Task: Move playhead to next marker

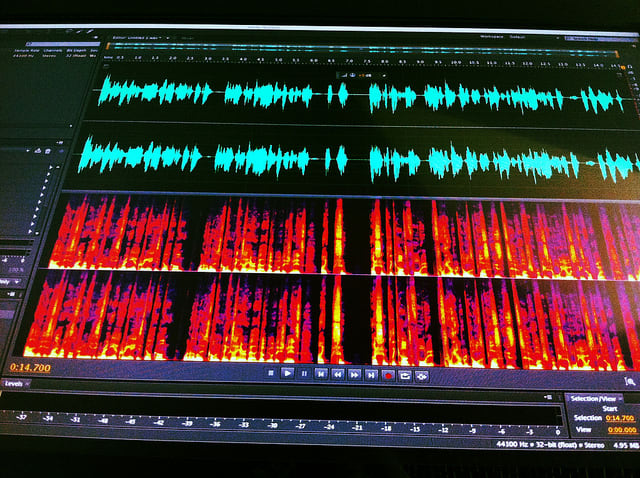Action: point(372,375)
